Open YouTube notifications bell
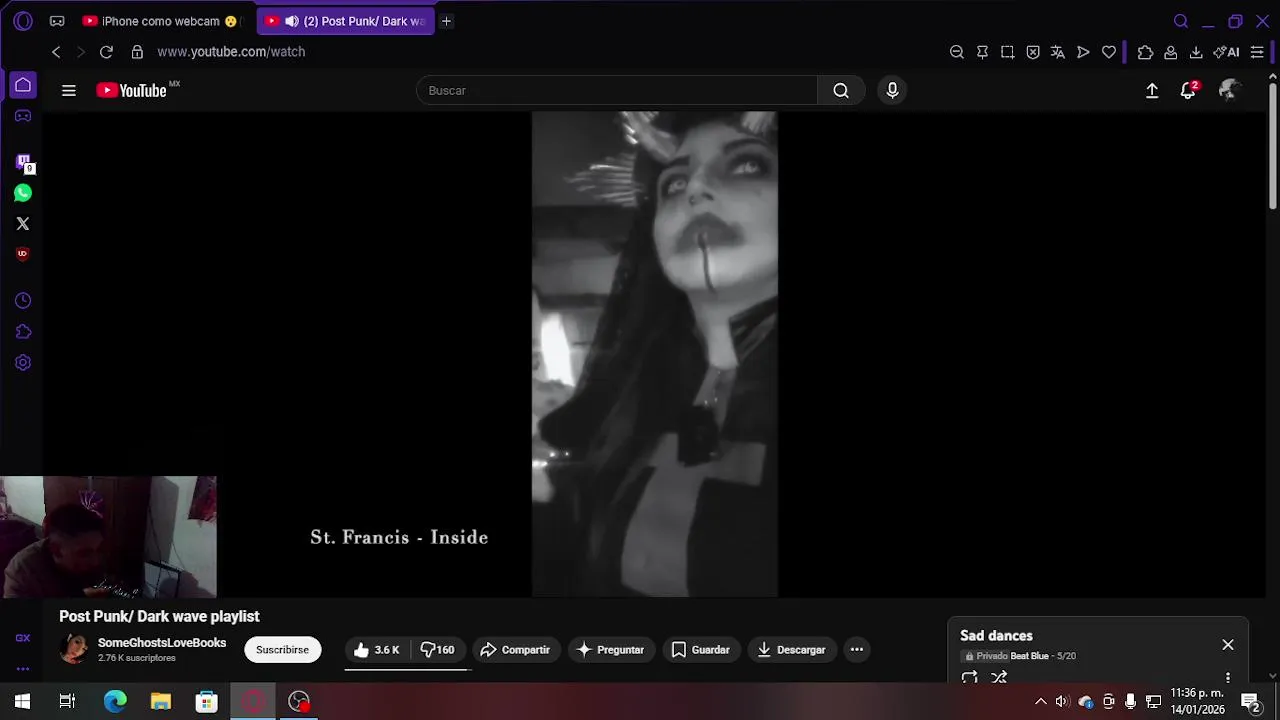The image size is (1280, 720). [x=1188, y=91]
